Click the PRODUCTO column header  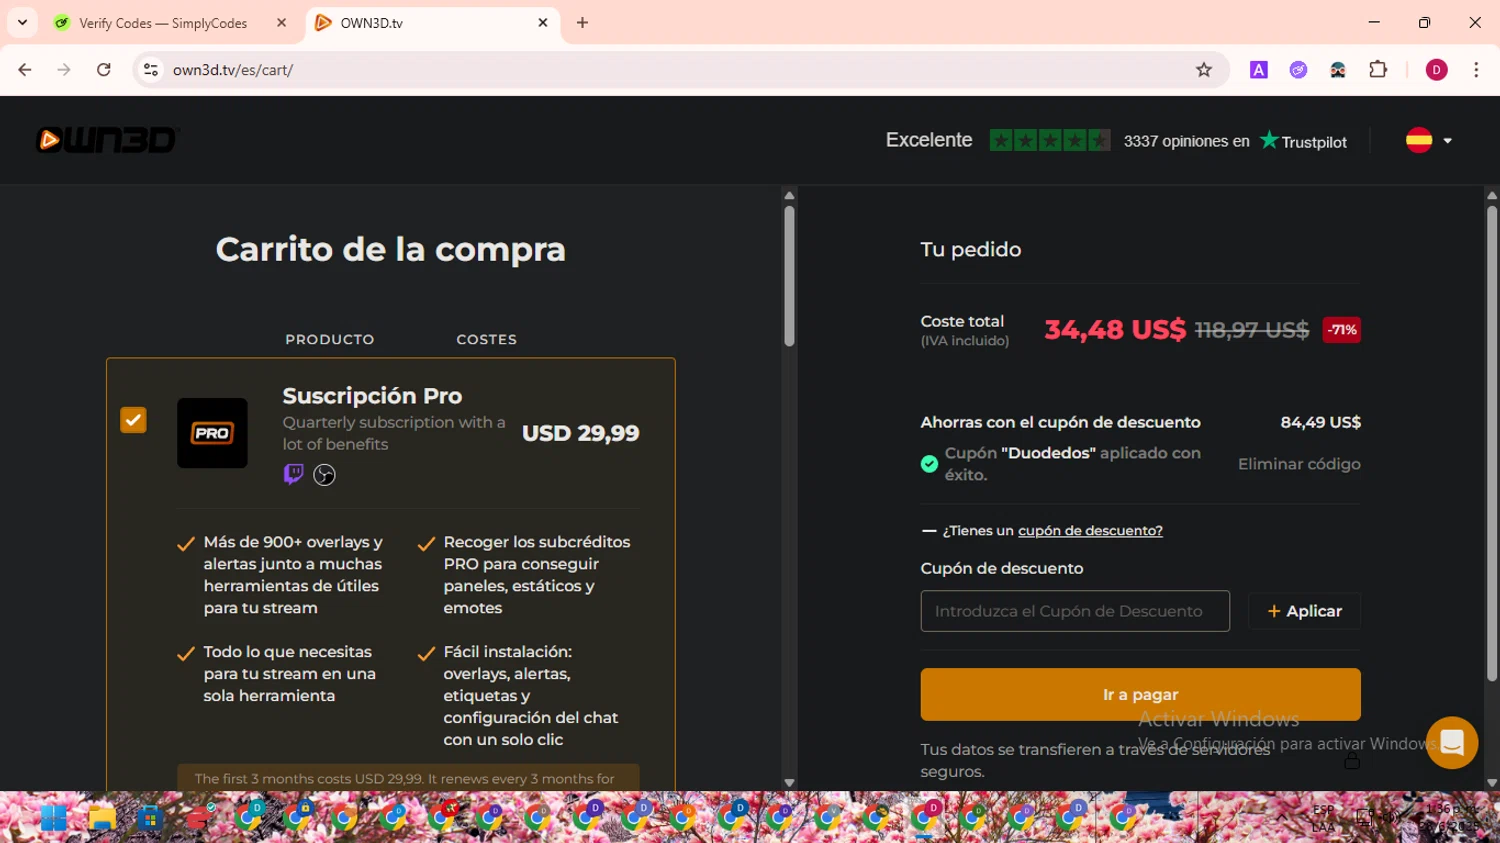(330, 340)
